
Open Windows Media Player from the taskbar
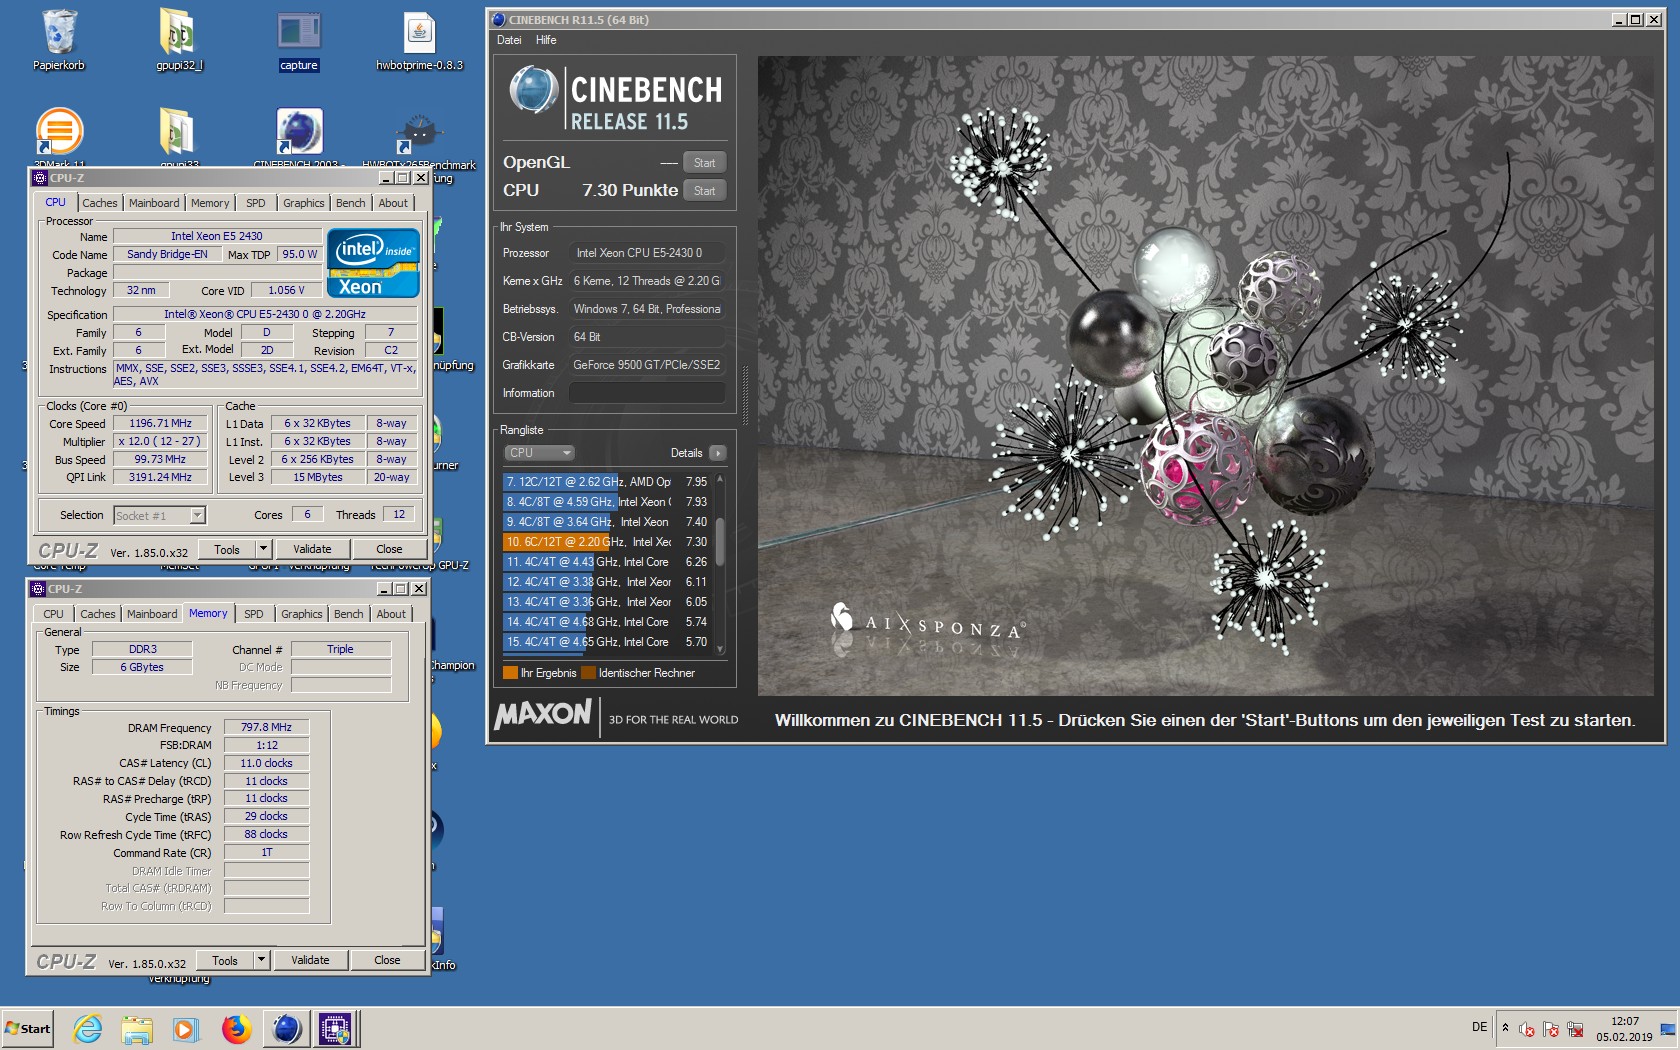[x=185, y=1029]
